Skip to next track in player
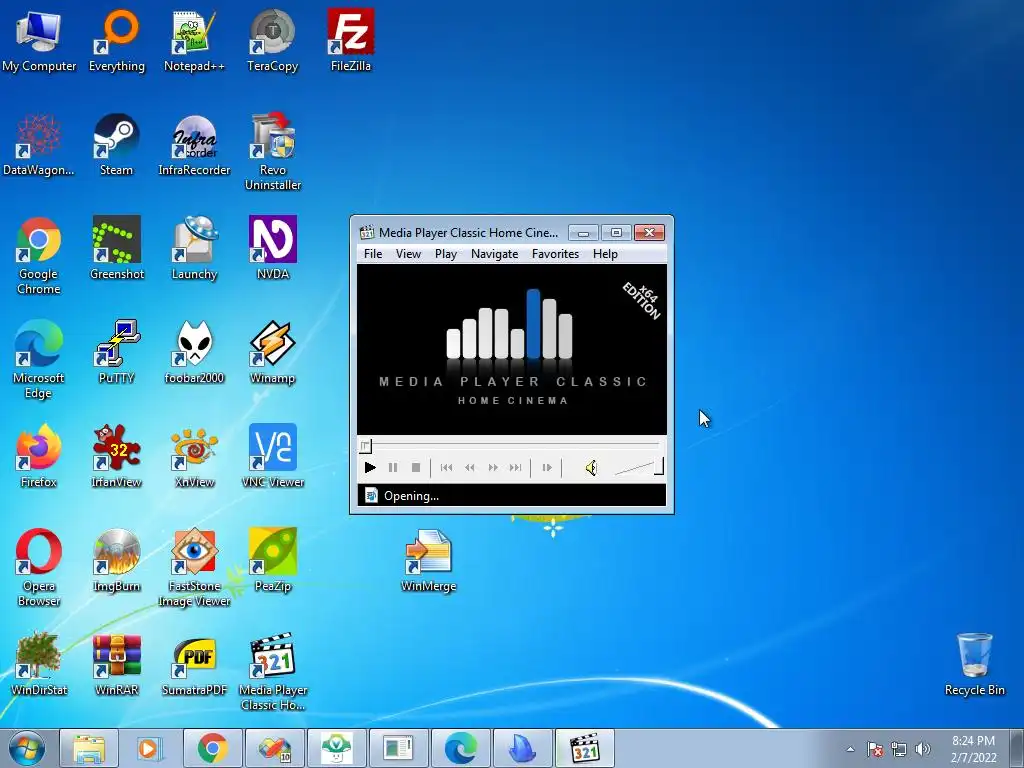The image size is (1024, 768). [515, 468]
